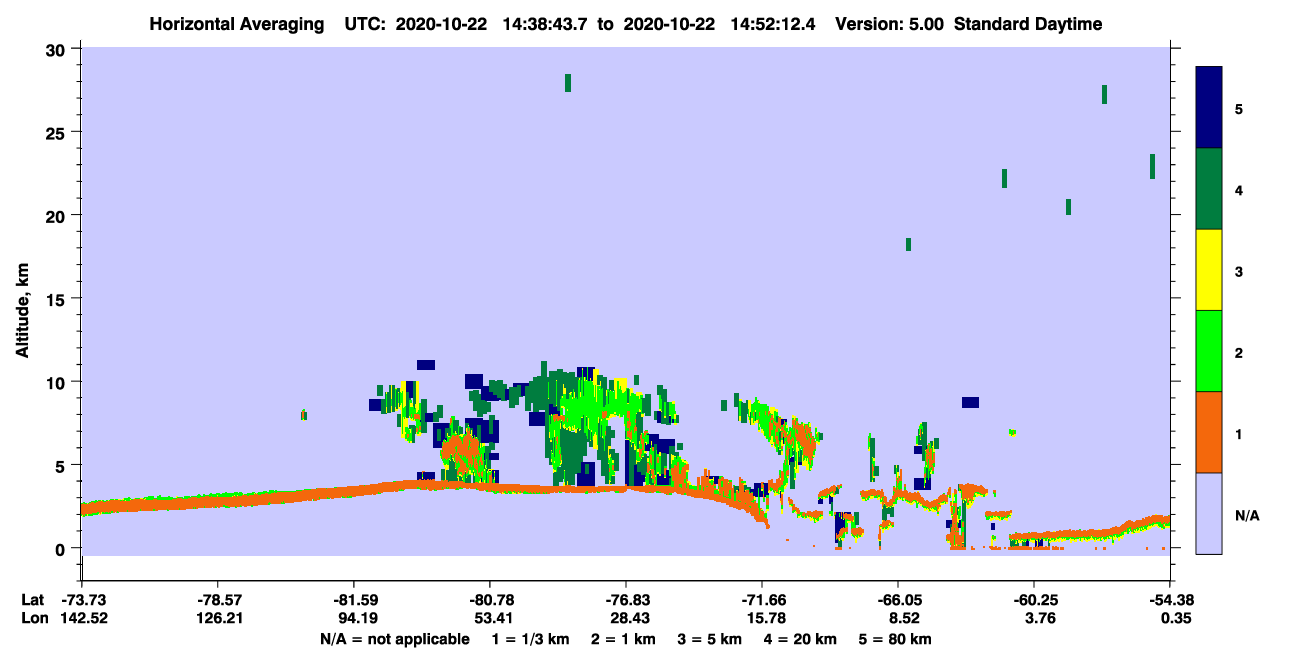Screen dimensions: 1300x667
Task: Click the dark green colorbar segment labeled 4
Action: (1209, 189)
